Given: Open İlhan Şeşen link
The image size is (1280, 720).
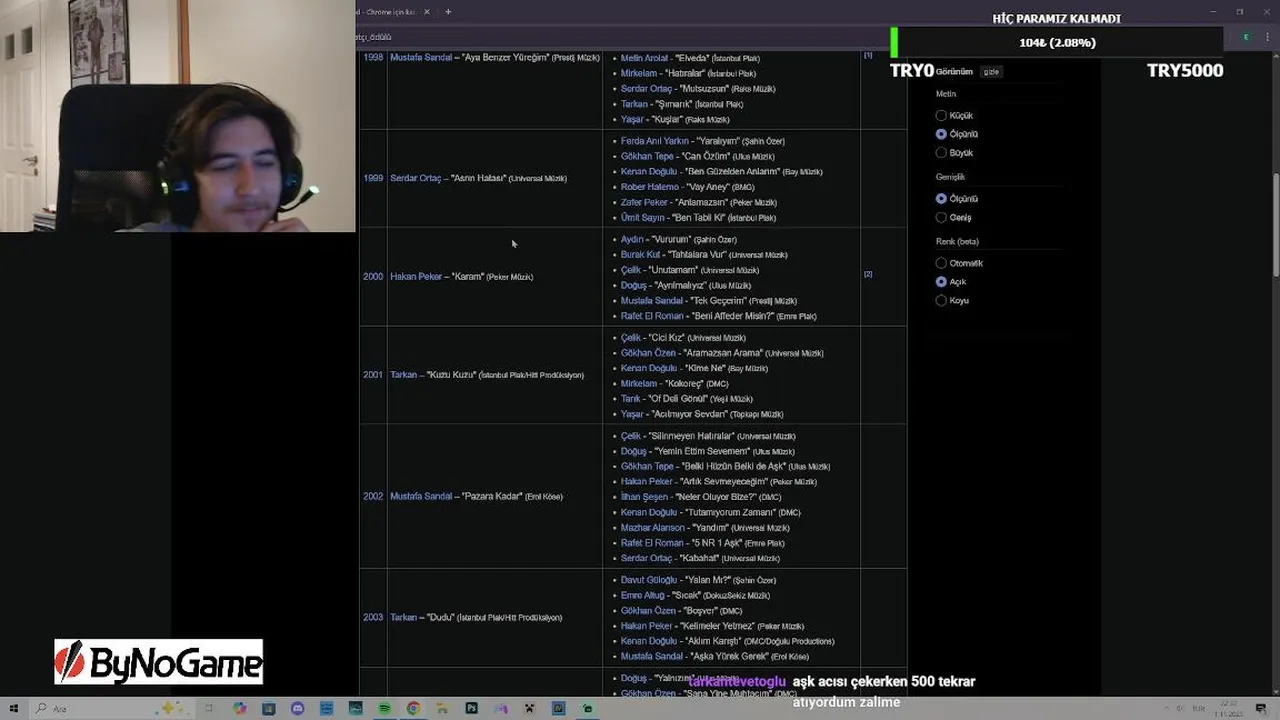Looking at the screenshot, I should pyautogui.click(x=644, y=497).
